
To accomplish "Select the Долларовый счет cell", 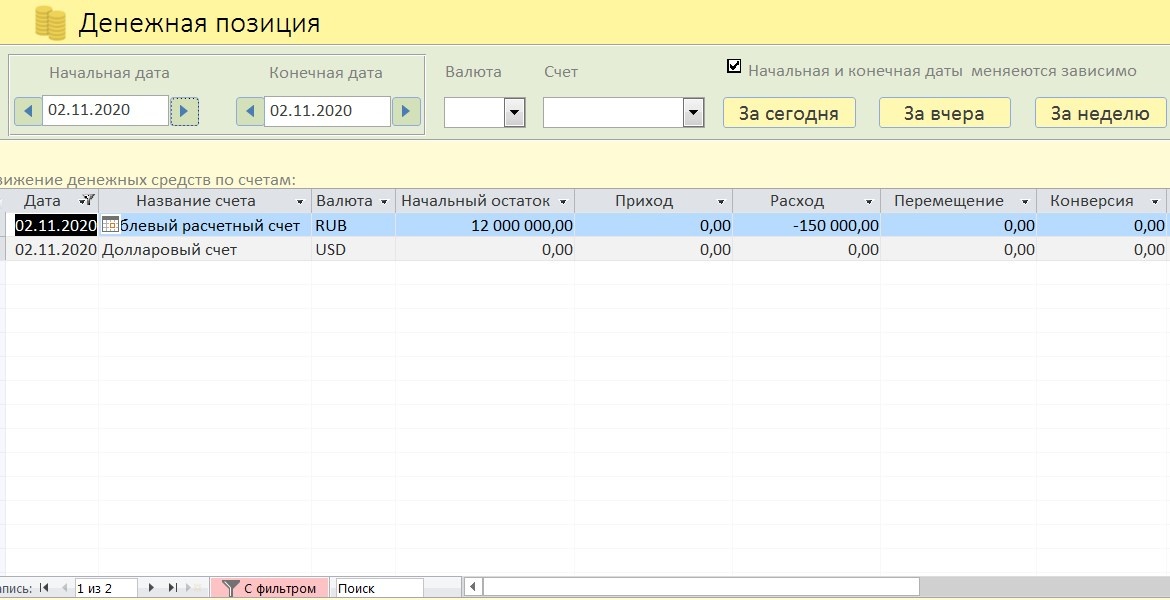I will tap(205, 250).
